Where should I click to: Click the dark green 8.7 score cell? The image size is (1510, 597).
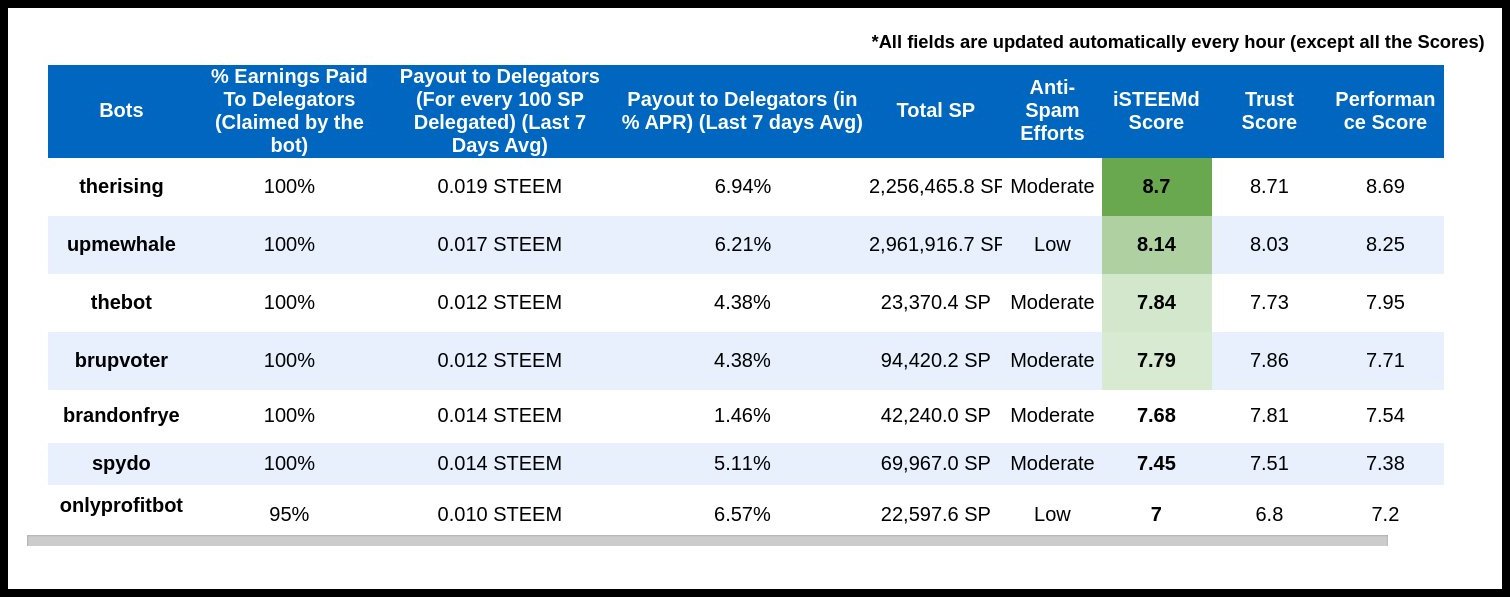[1156, 186]
